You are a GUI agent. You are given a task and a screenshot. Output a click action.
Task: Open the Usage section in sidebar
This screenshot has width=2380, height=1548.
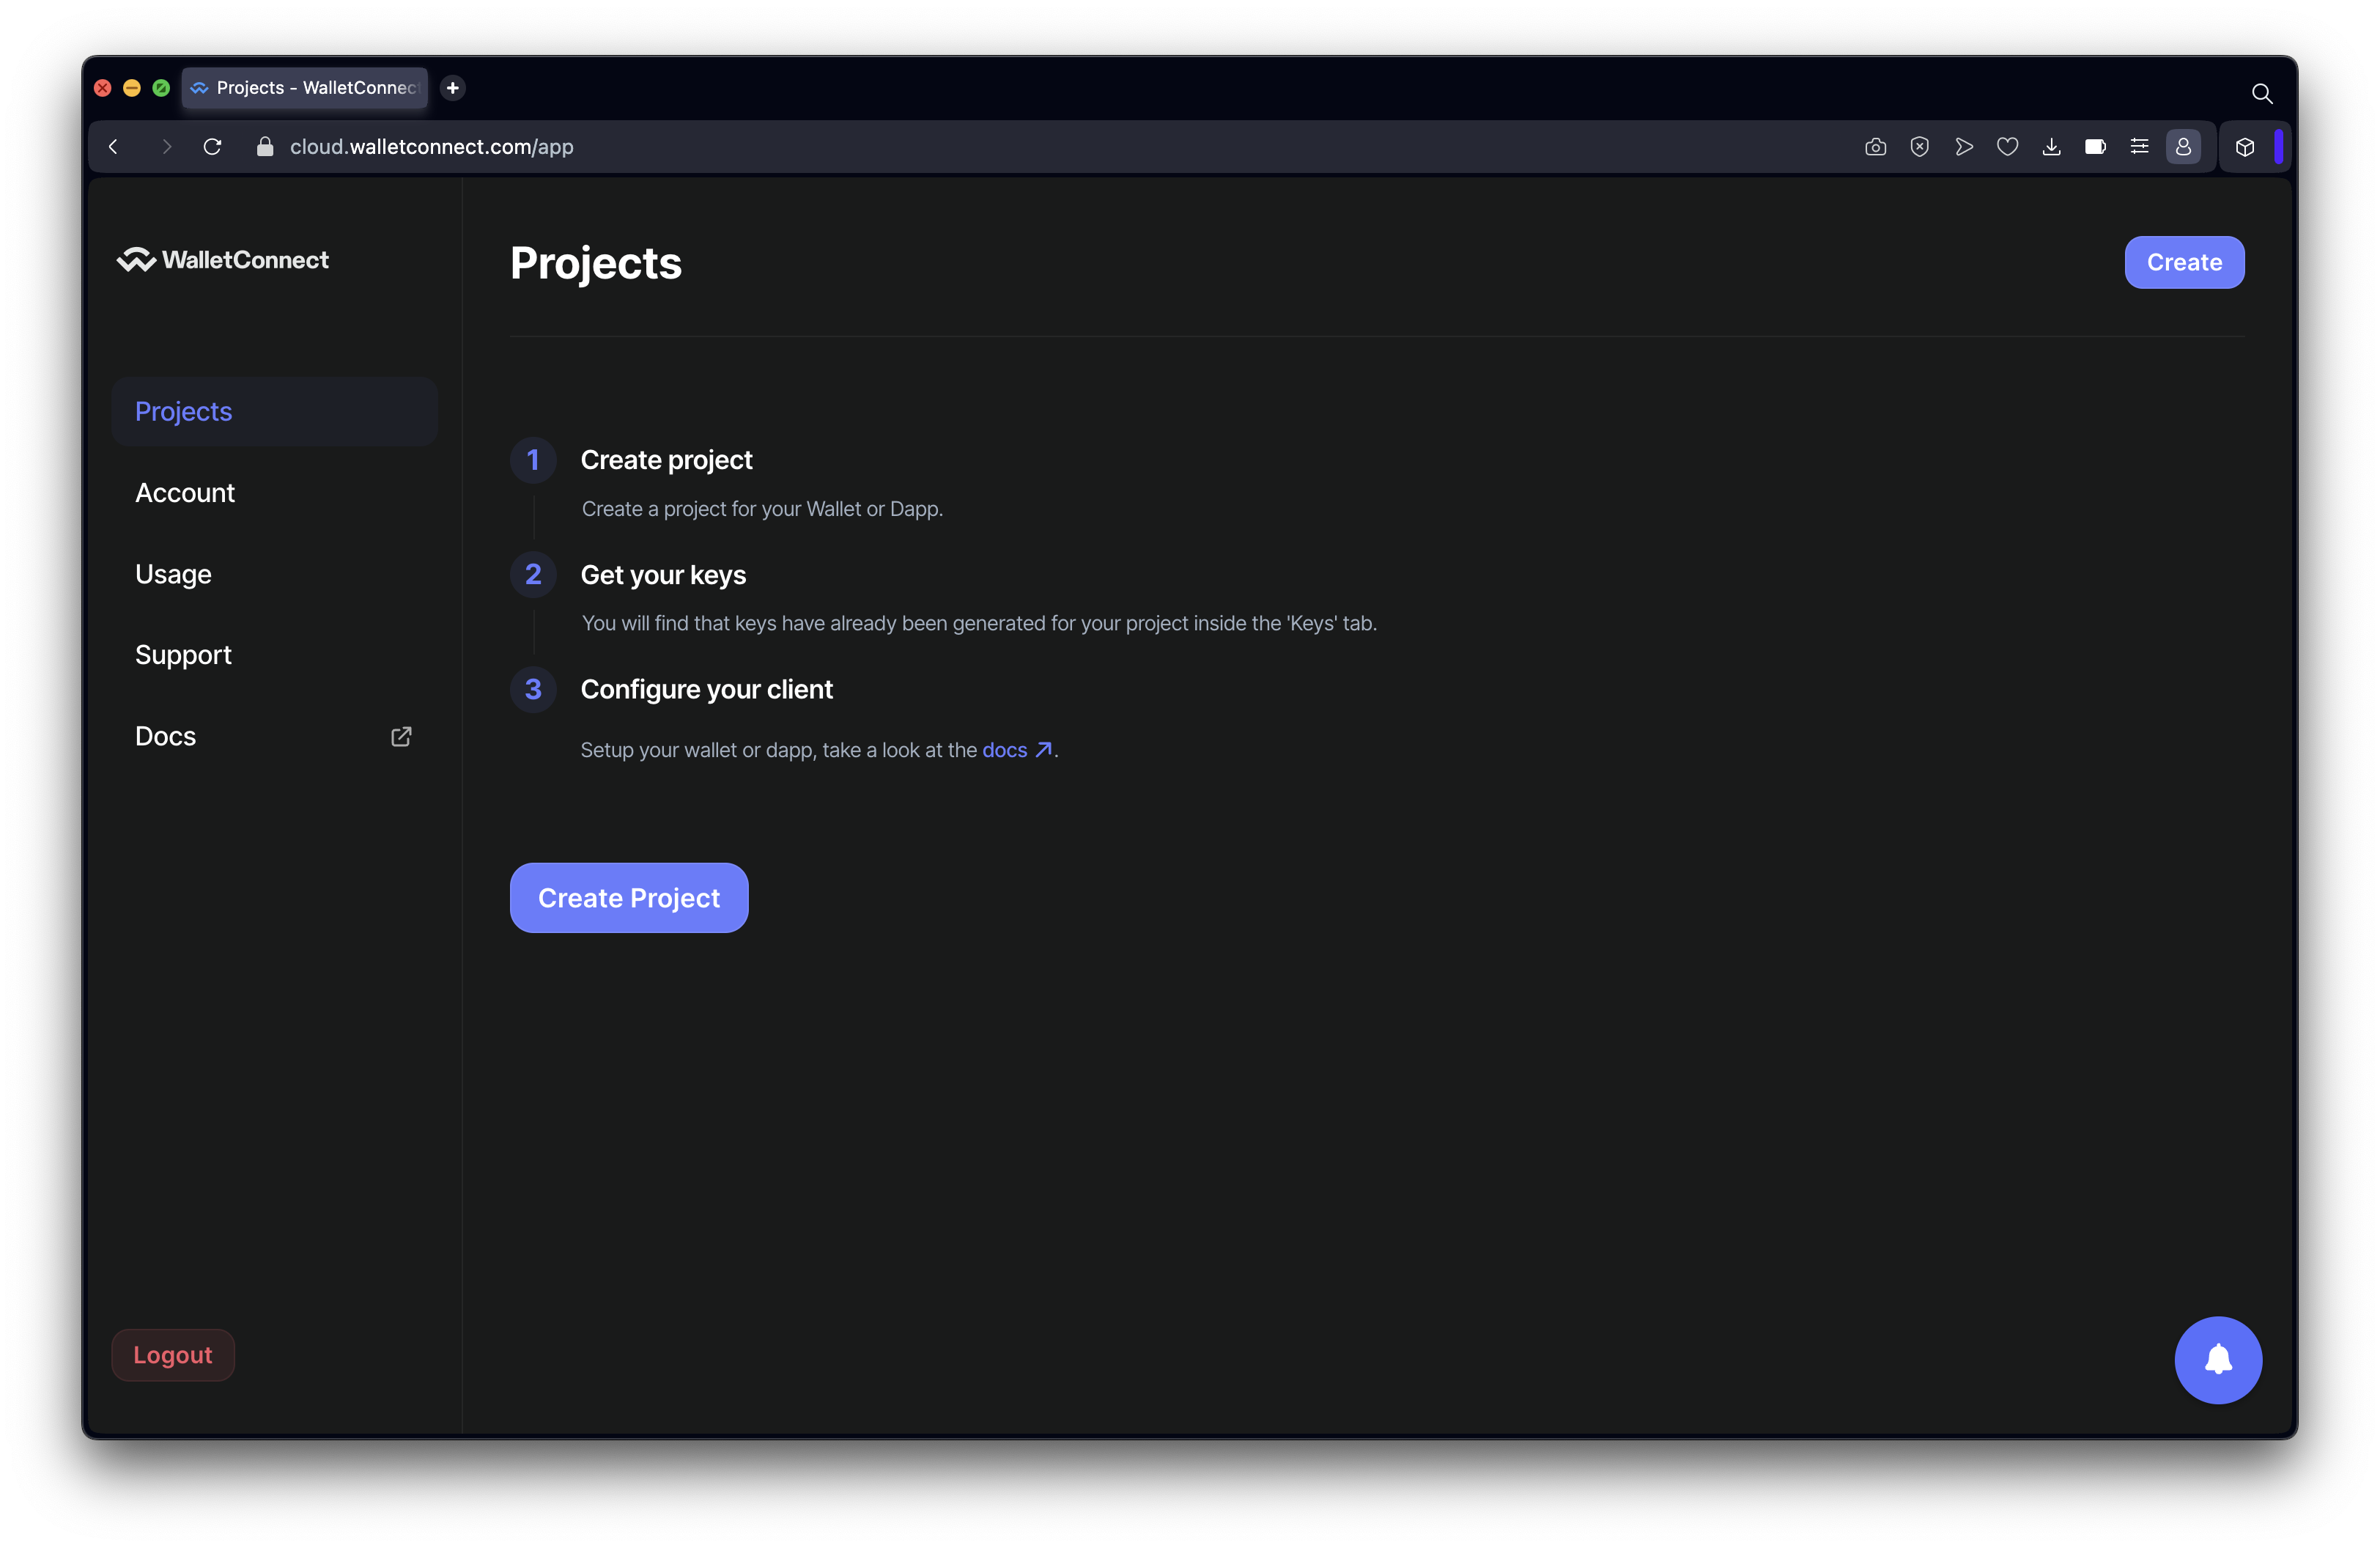[274, 574]
